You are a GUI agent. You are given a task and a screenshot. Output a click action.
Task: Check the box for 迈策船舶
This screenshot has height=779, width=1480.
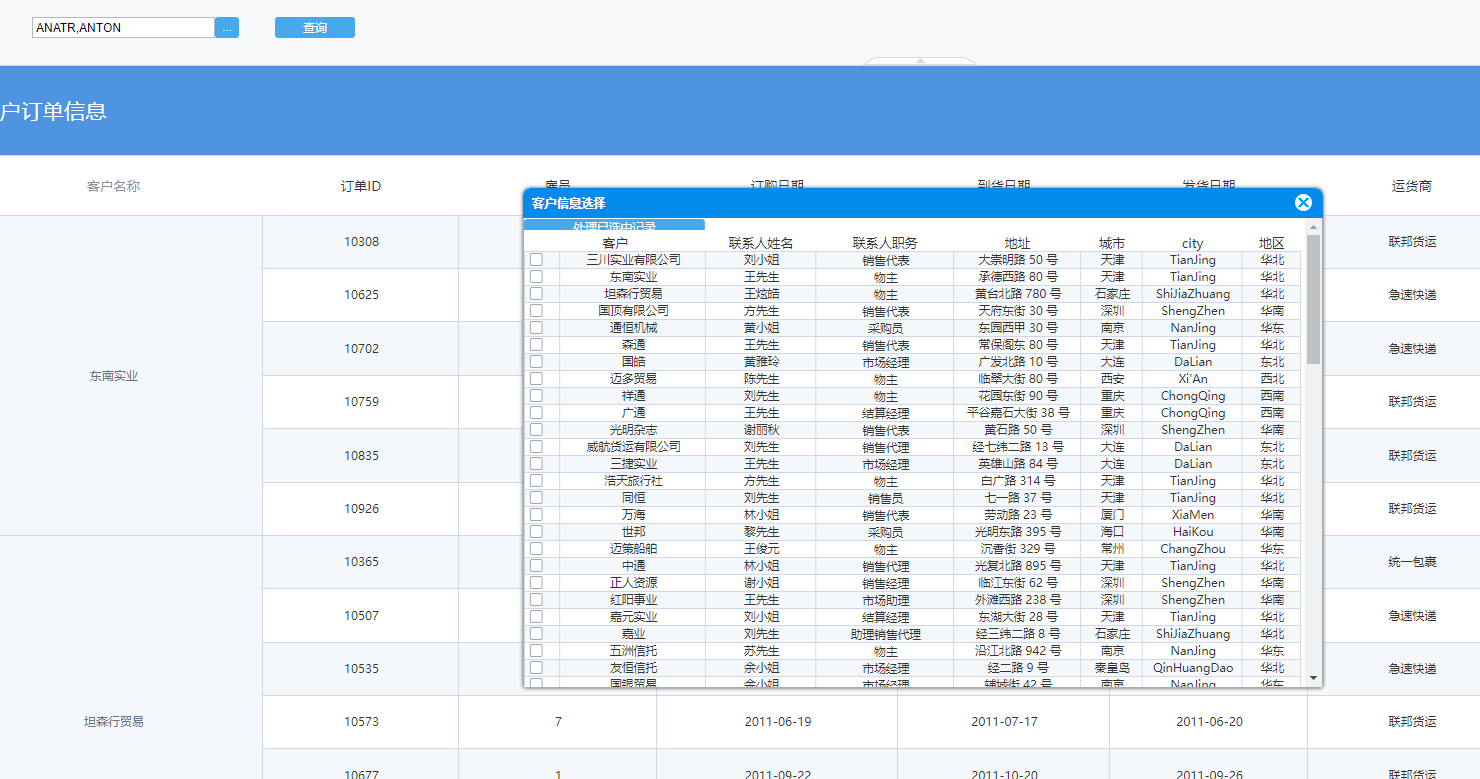point(536,549)
